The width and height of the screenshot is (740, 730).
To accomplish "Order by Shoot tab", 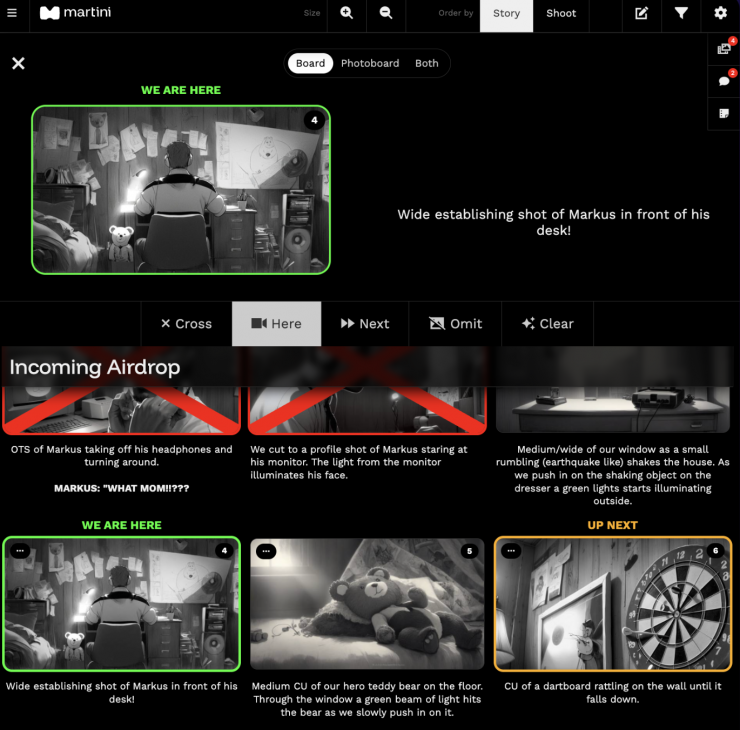I will [x=561, y=14].
